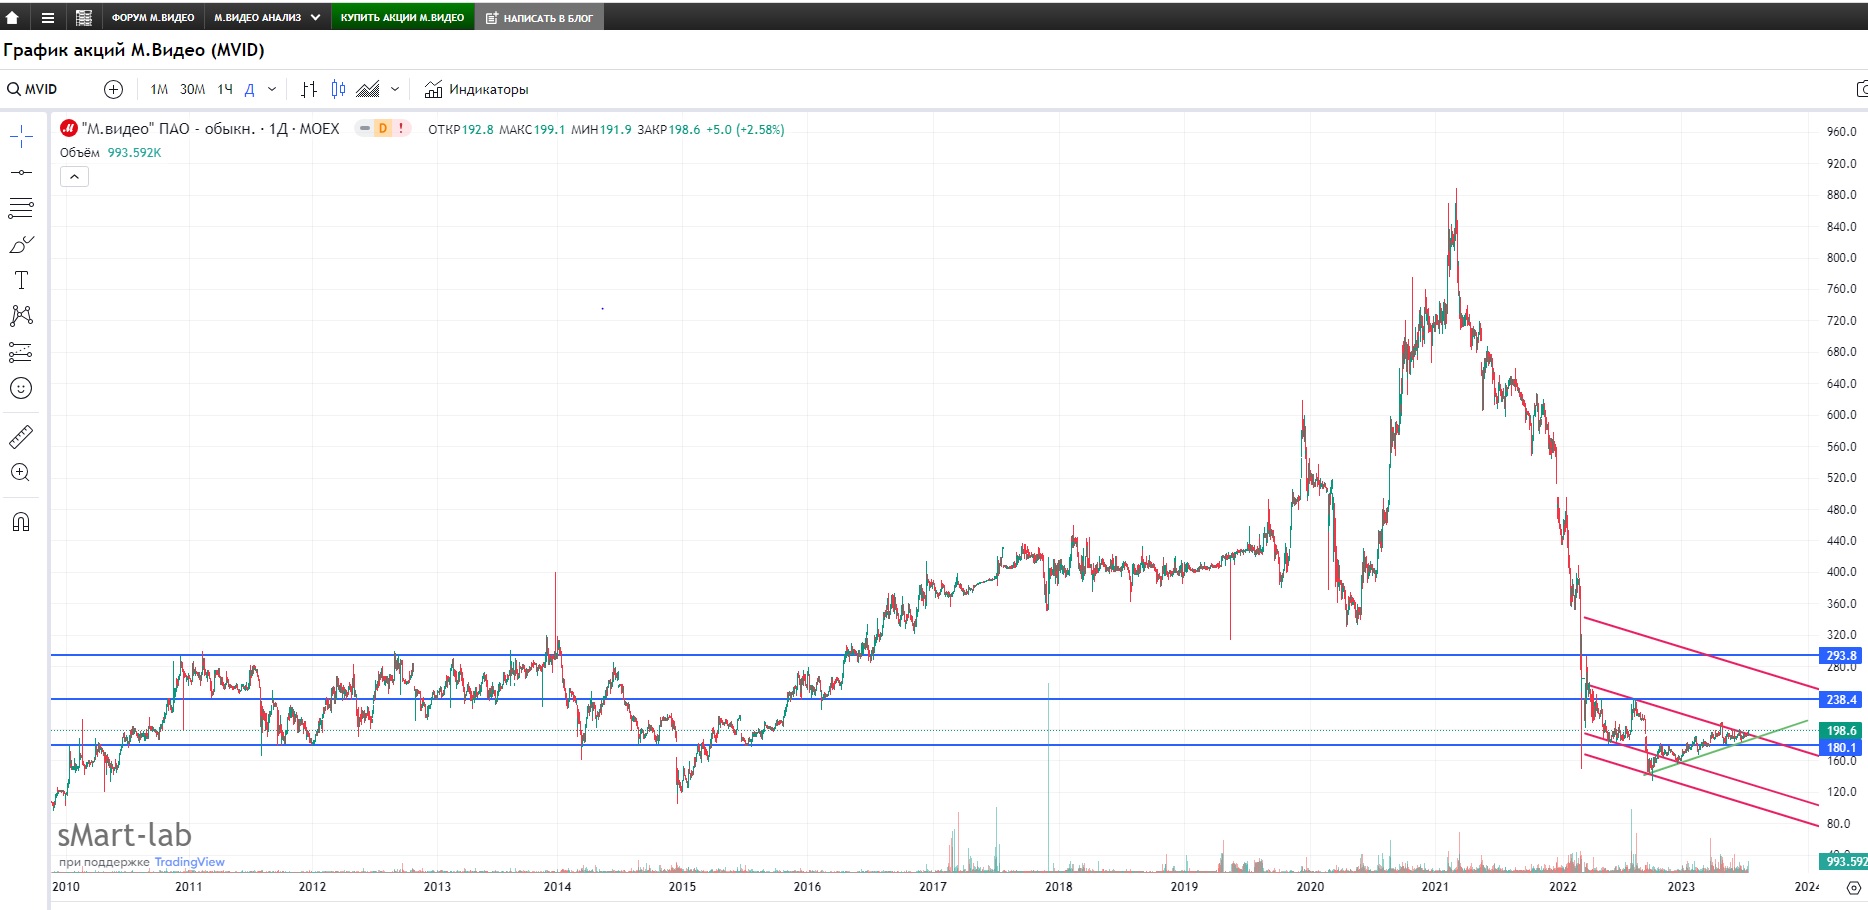Open the forecasting and measurement tools
This screenshot has width=1868, height=910.
[x=21, y=352]
